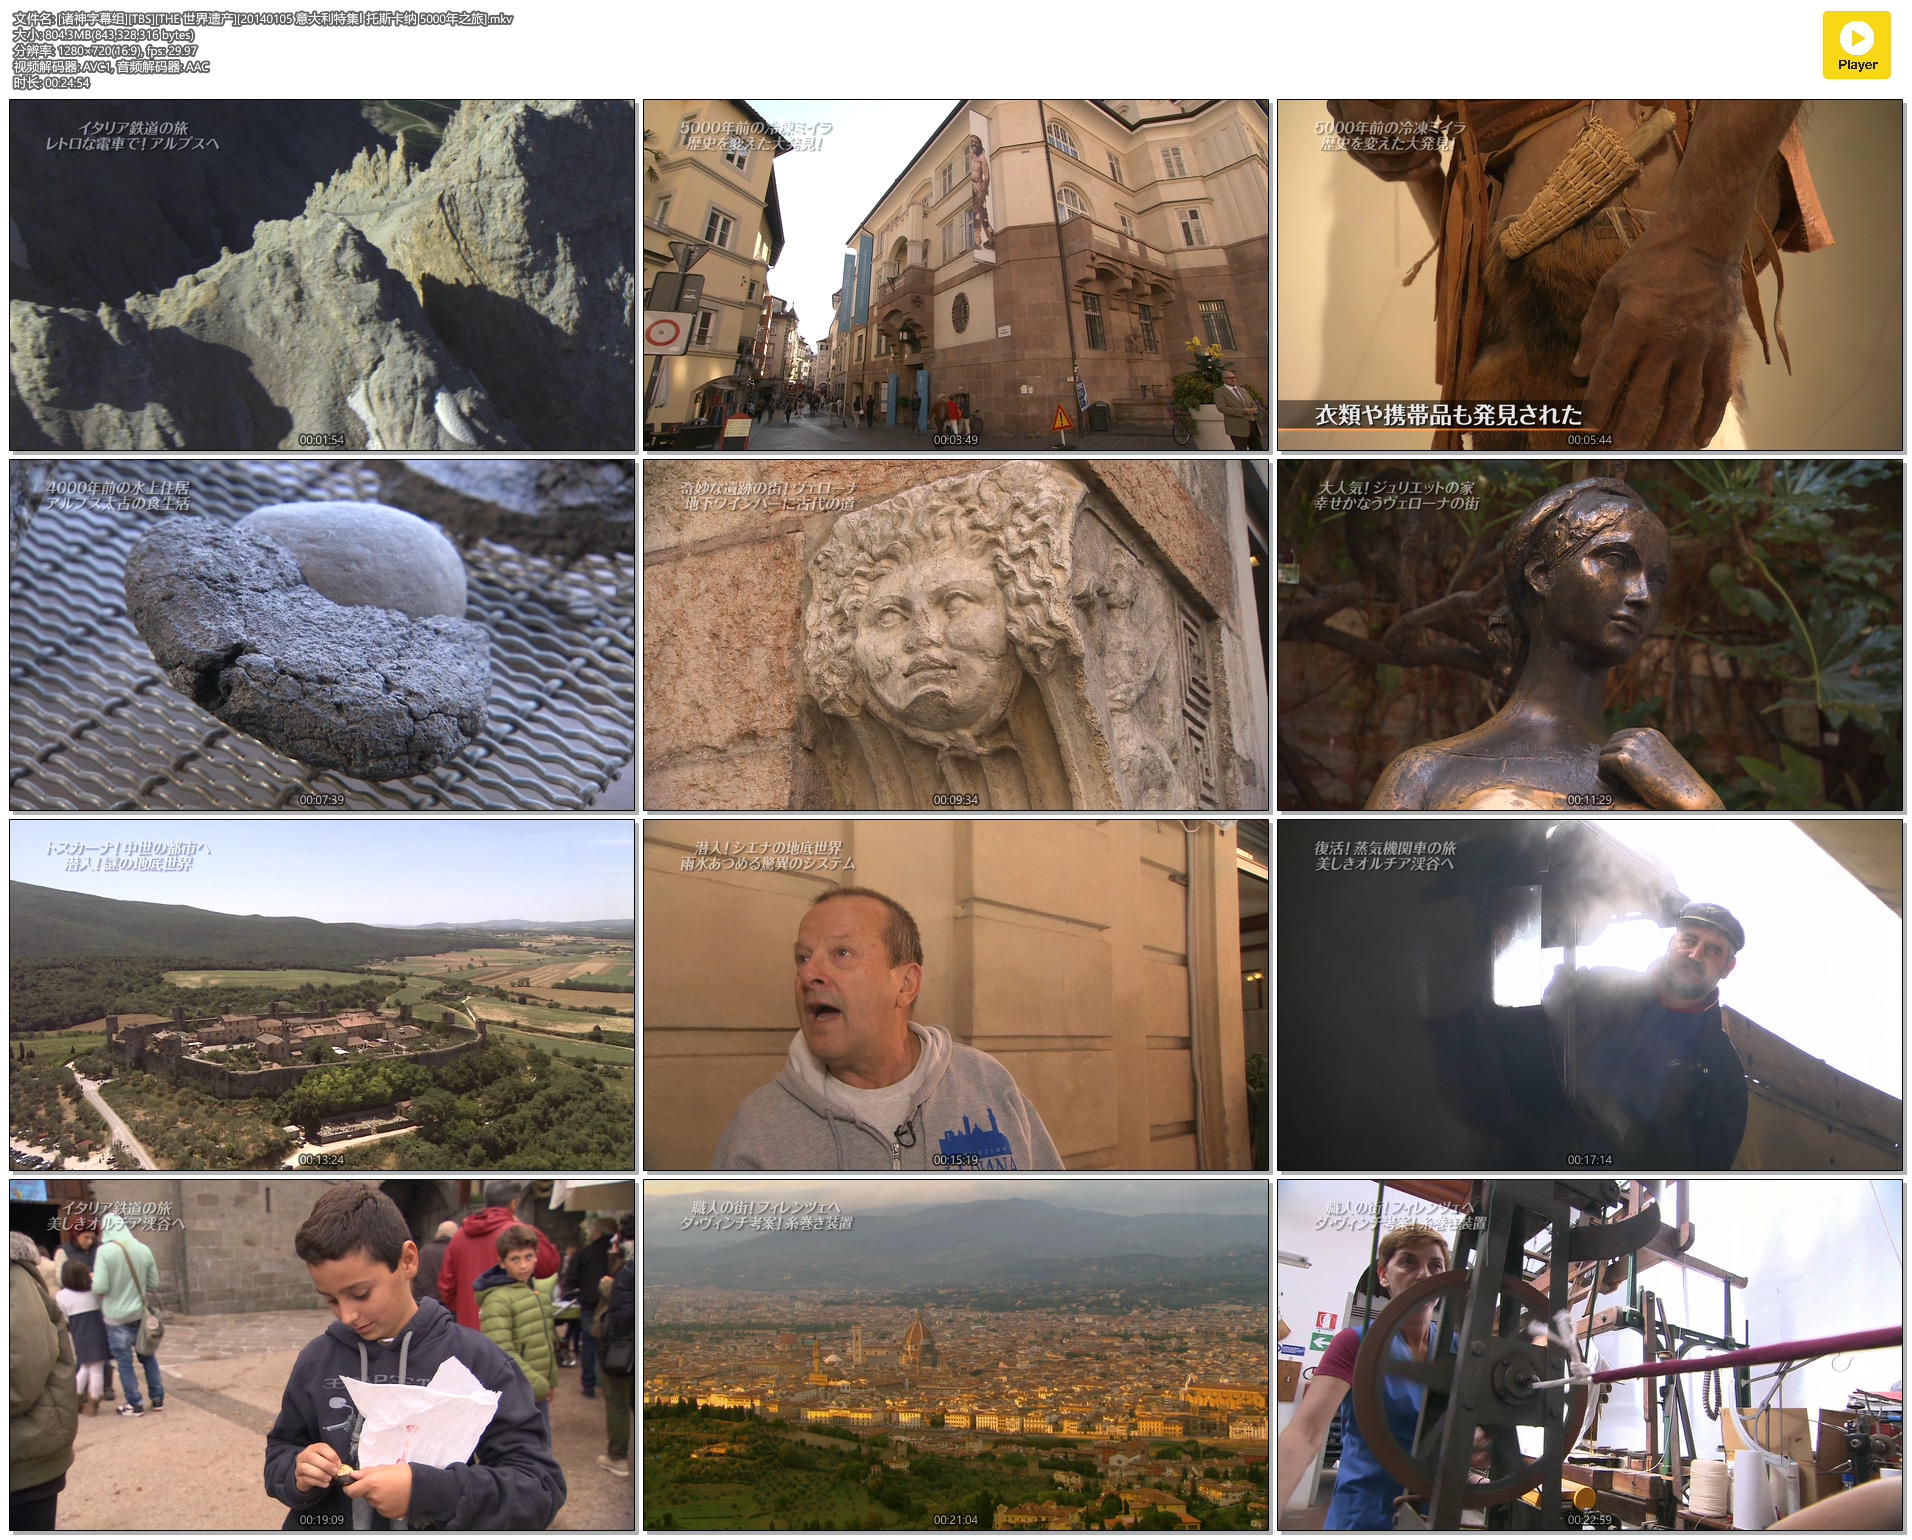Click the 00:09:34 timestamp label
The height and width of the screenshot is (1540, 1912).
click(x=955, y=800)
